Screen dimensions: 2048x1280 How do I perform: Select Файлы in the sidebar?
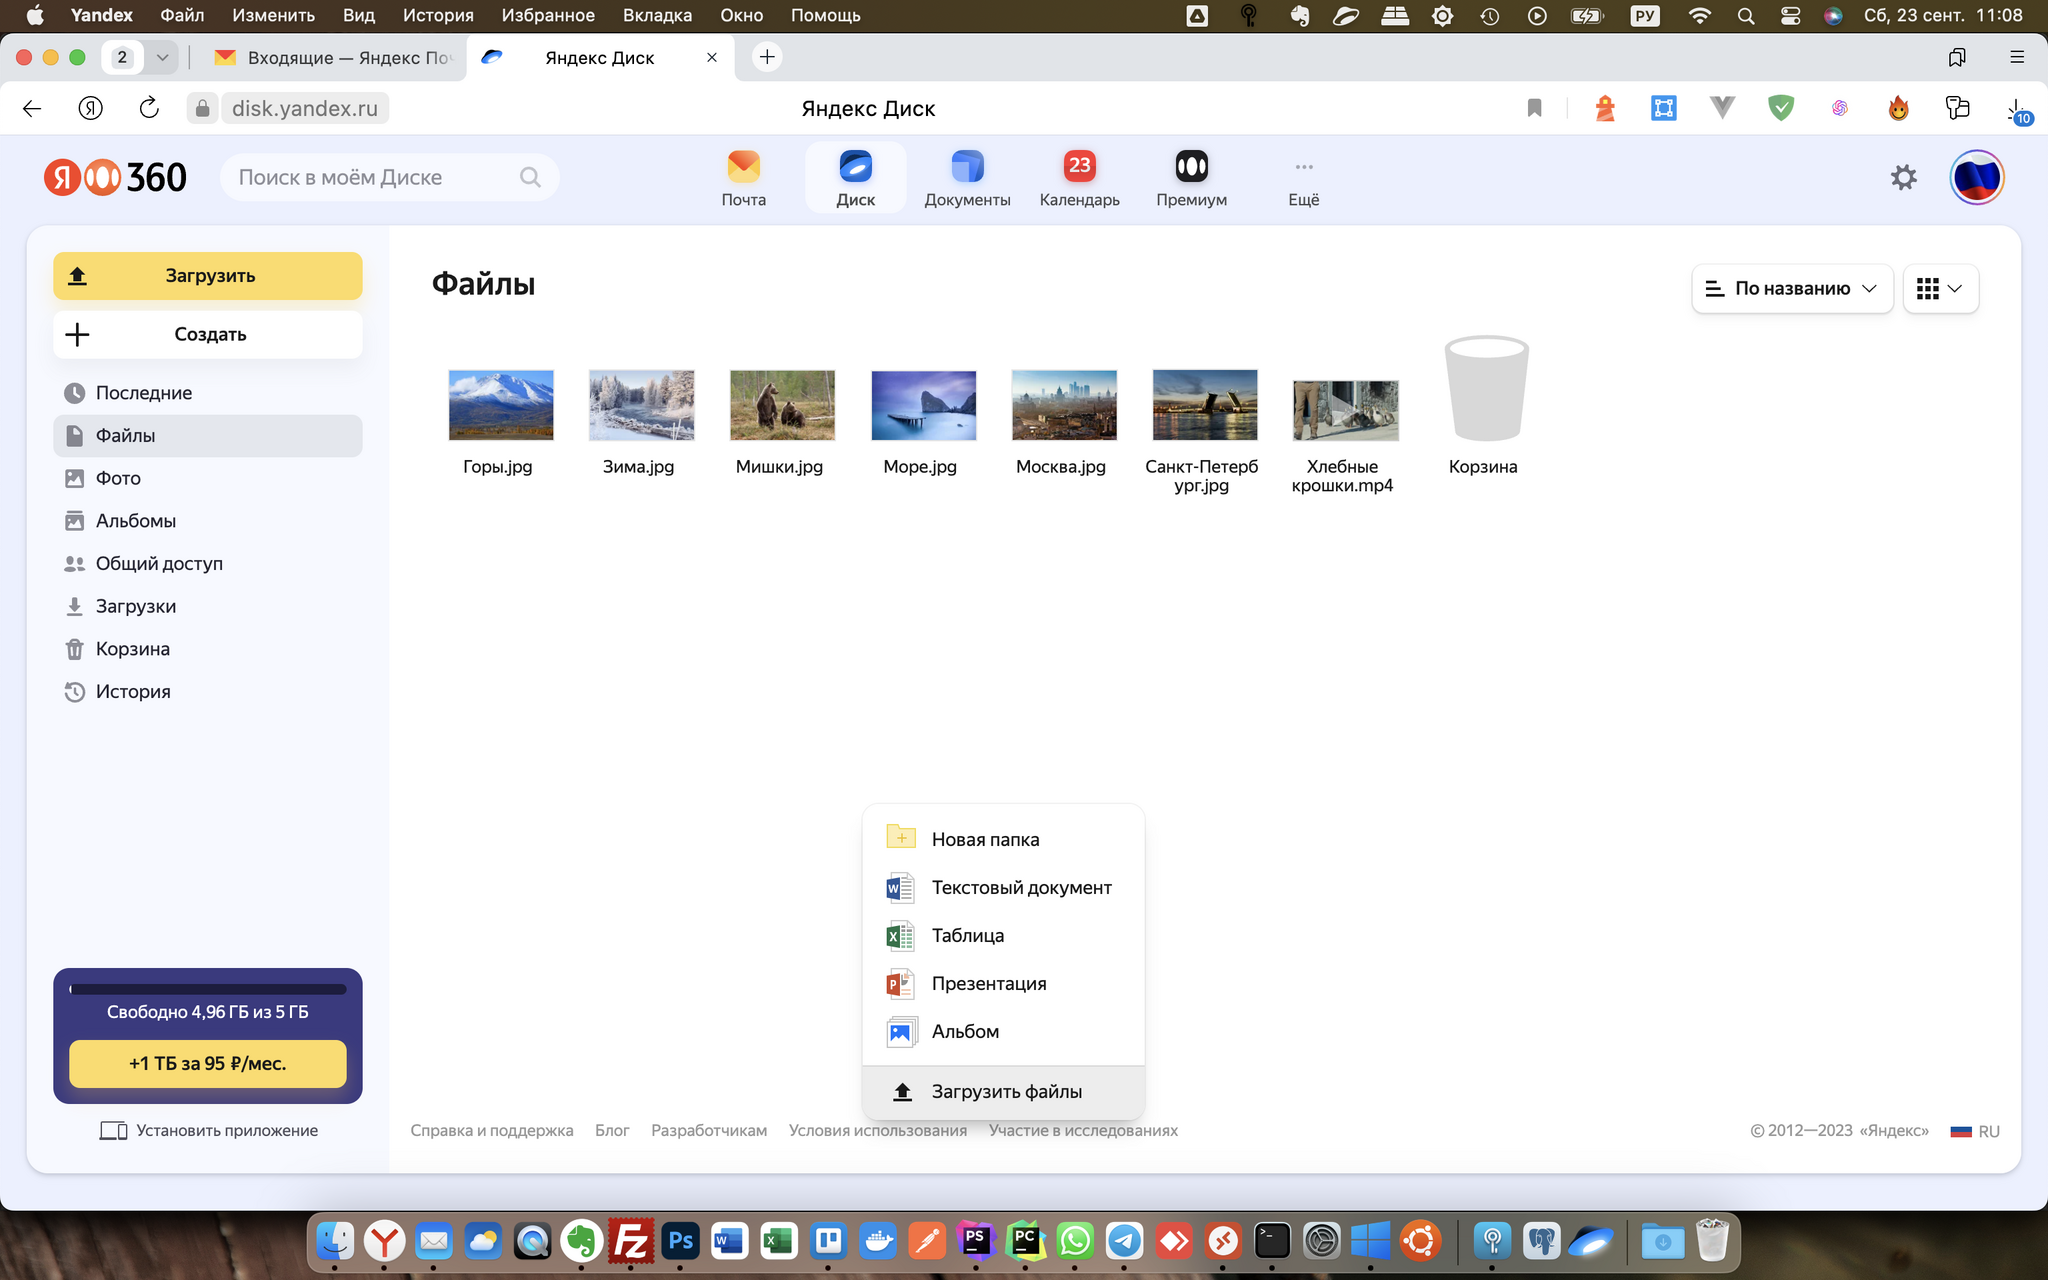pyautogui.click(x=208, y=436)
